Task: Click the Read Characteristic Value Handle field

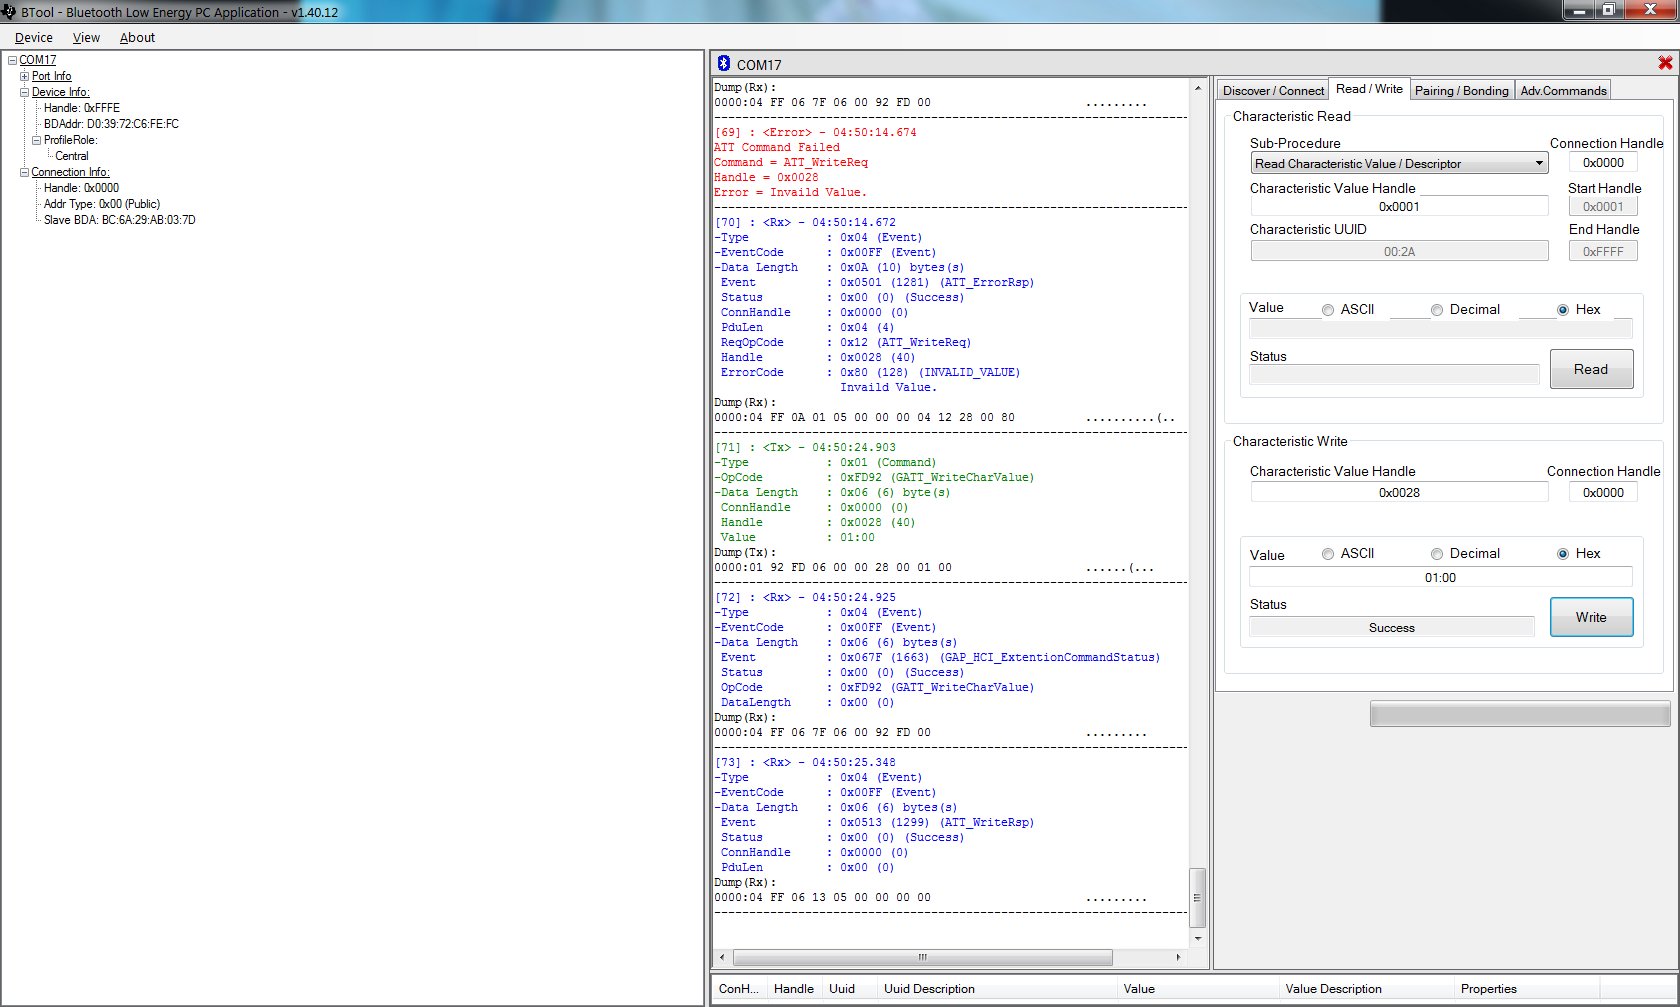Action: (1399, 207)
